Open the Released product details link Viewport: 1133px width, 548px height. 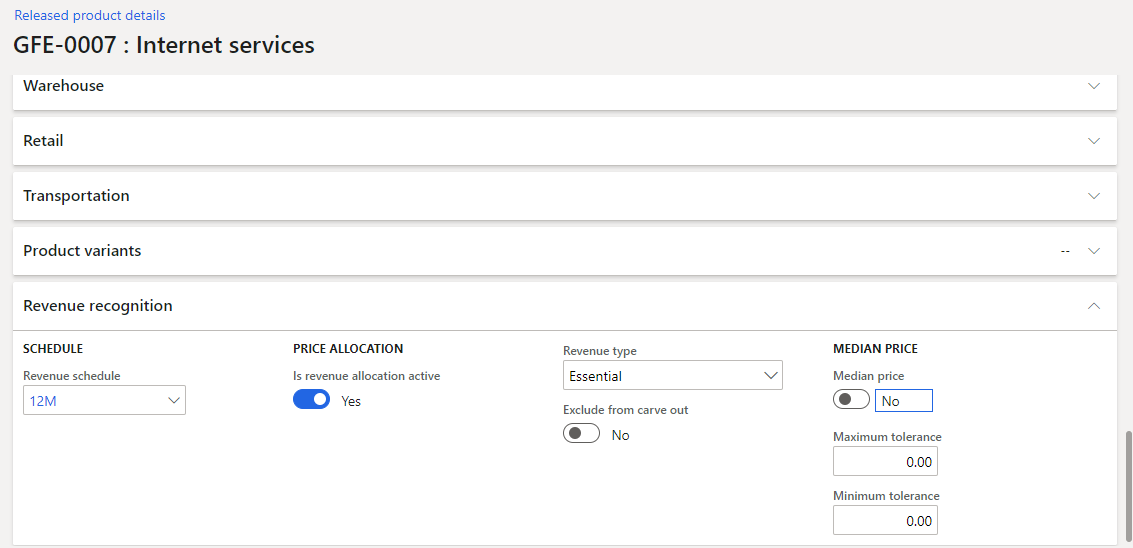(90, 15)
